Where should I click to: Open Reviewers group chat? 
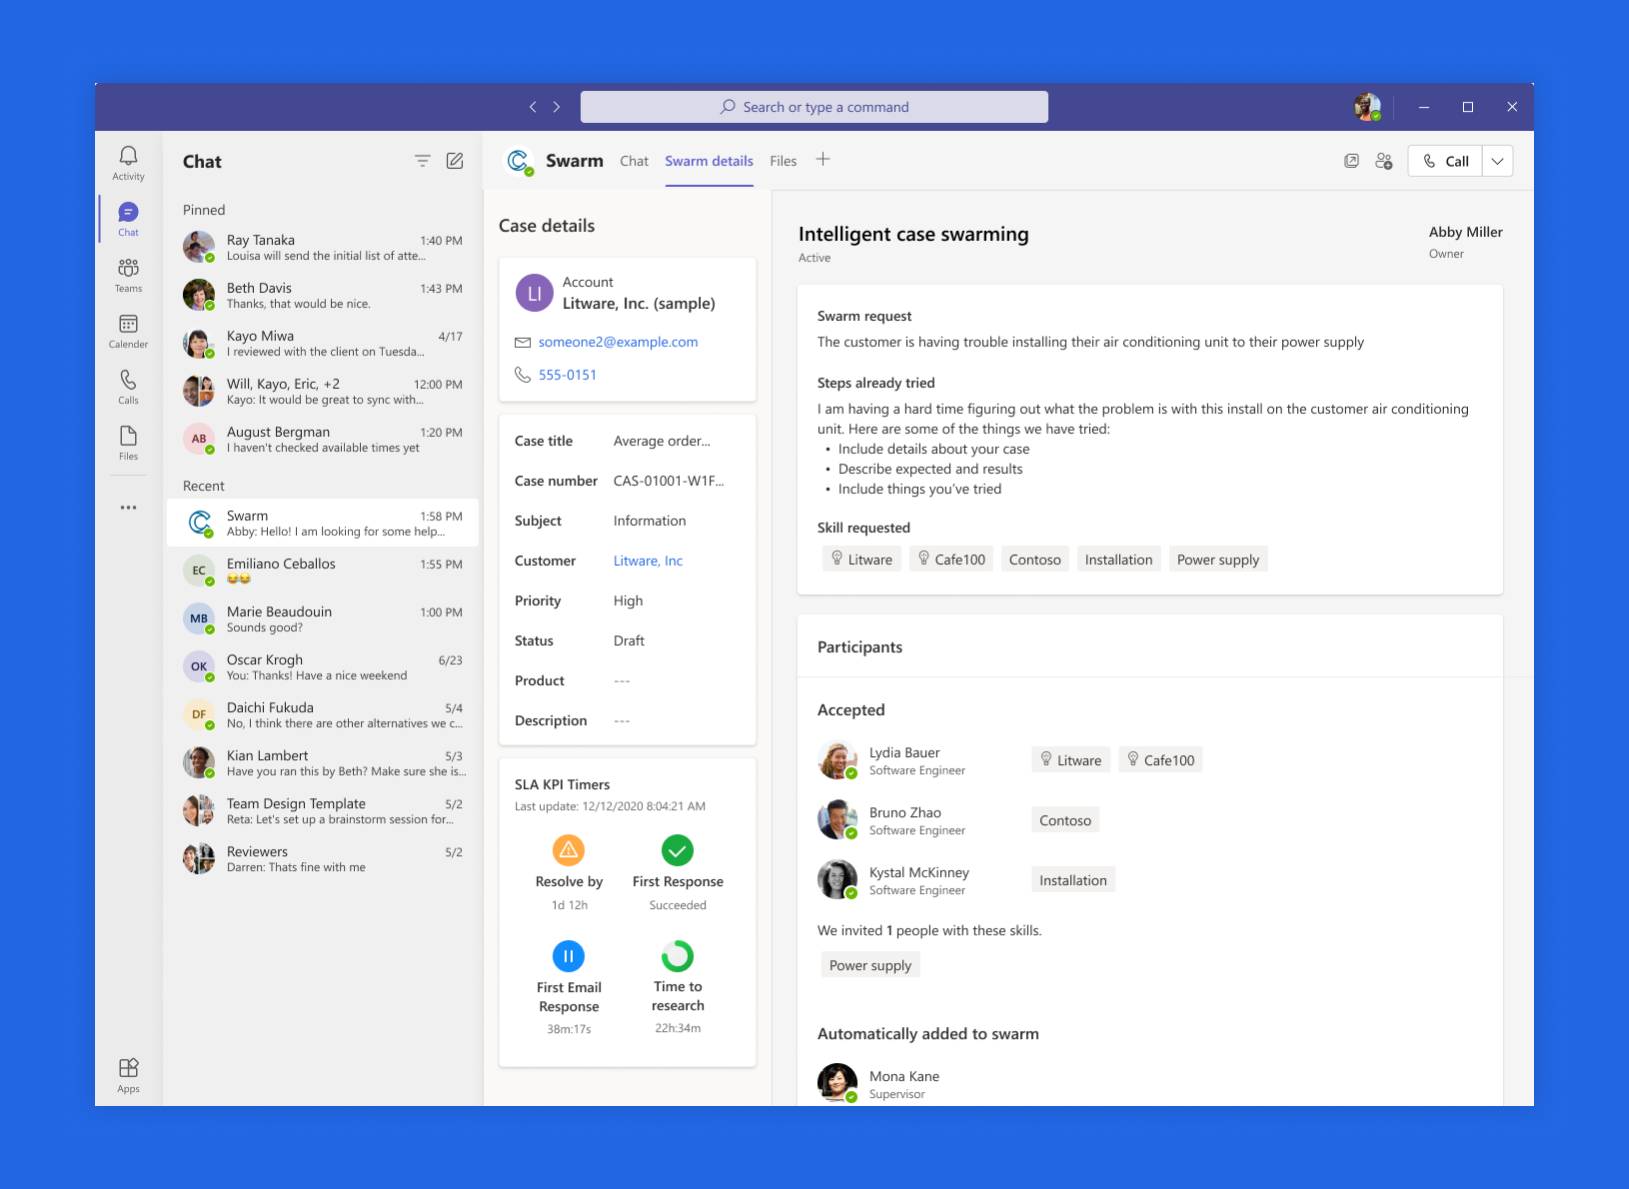[322, 859]
